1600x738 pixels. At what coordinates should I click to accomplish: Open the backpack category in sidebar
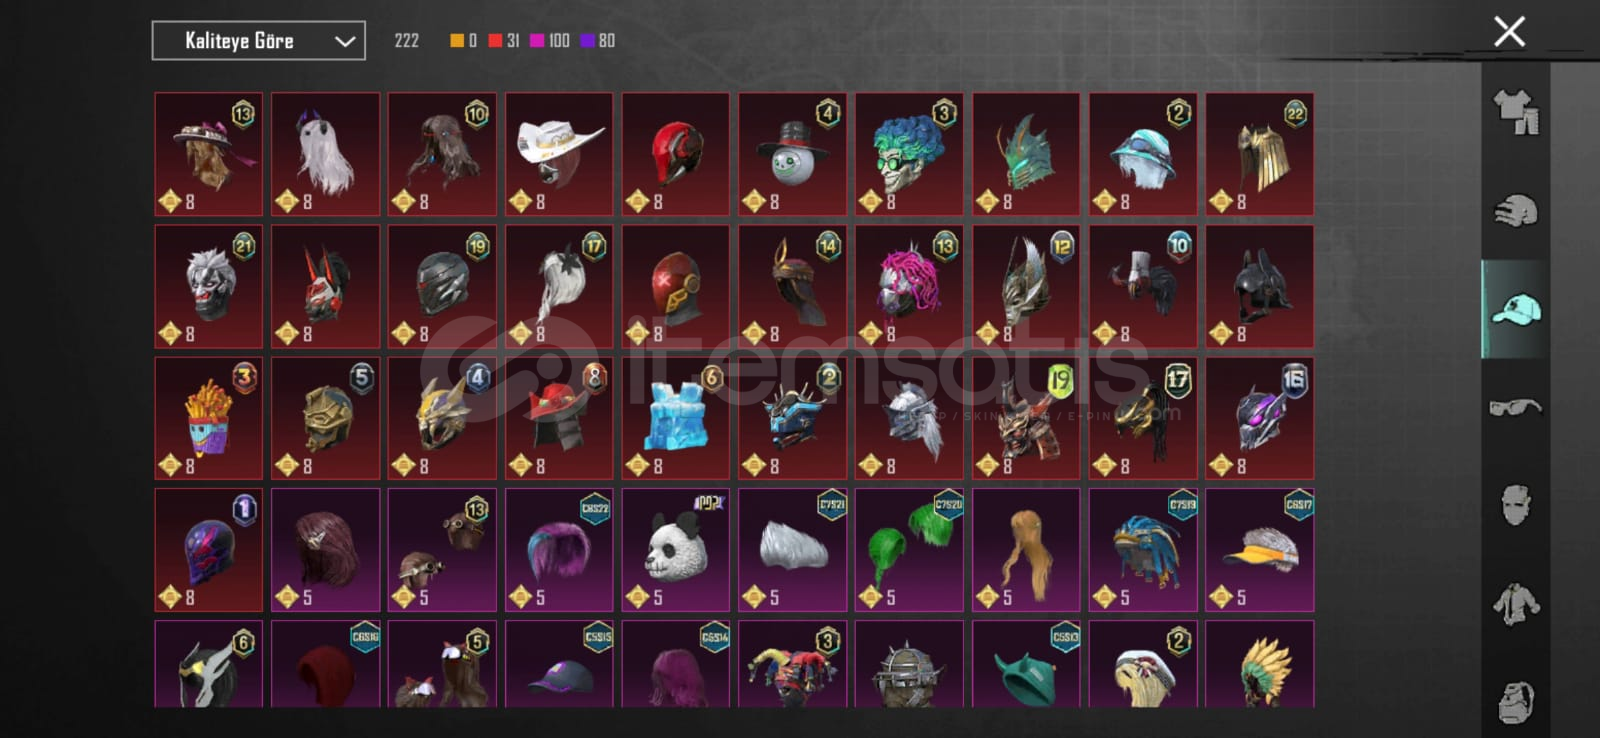[1516, 700]
